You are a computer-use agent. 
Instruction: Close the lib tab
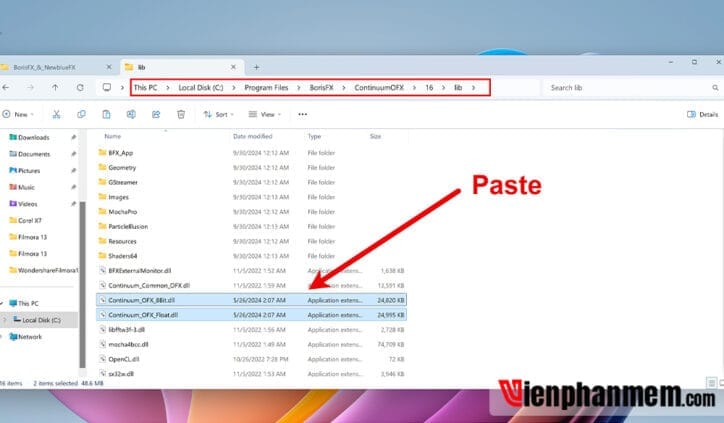tap(233, 67)
